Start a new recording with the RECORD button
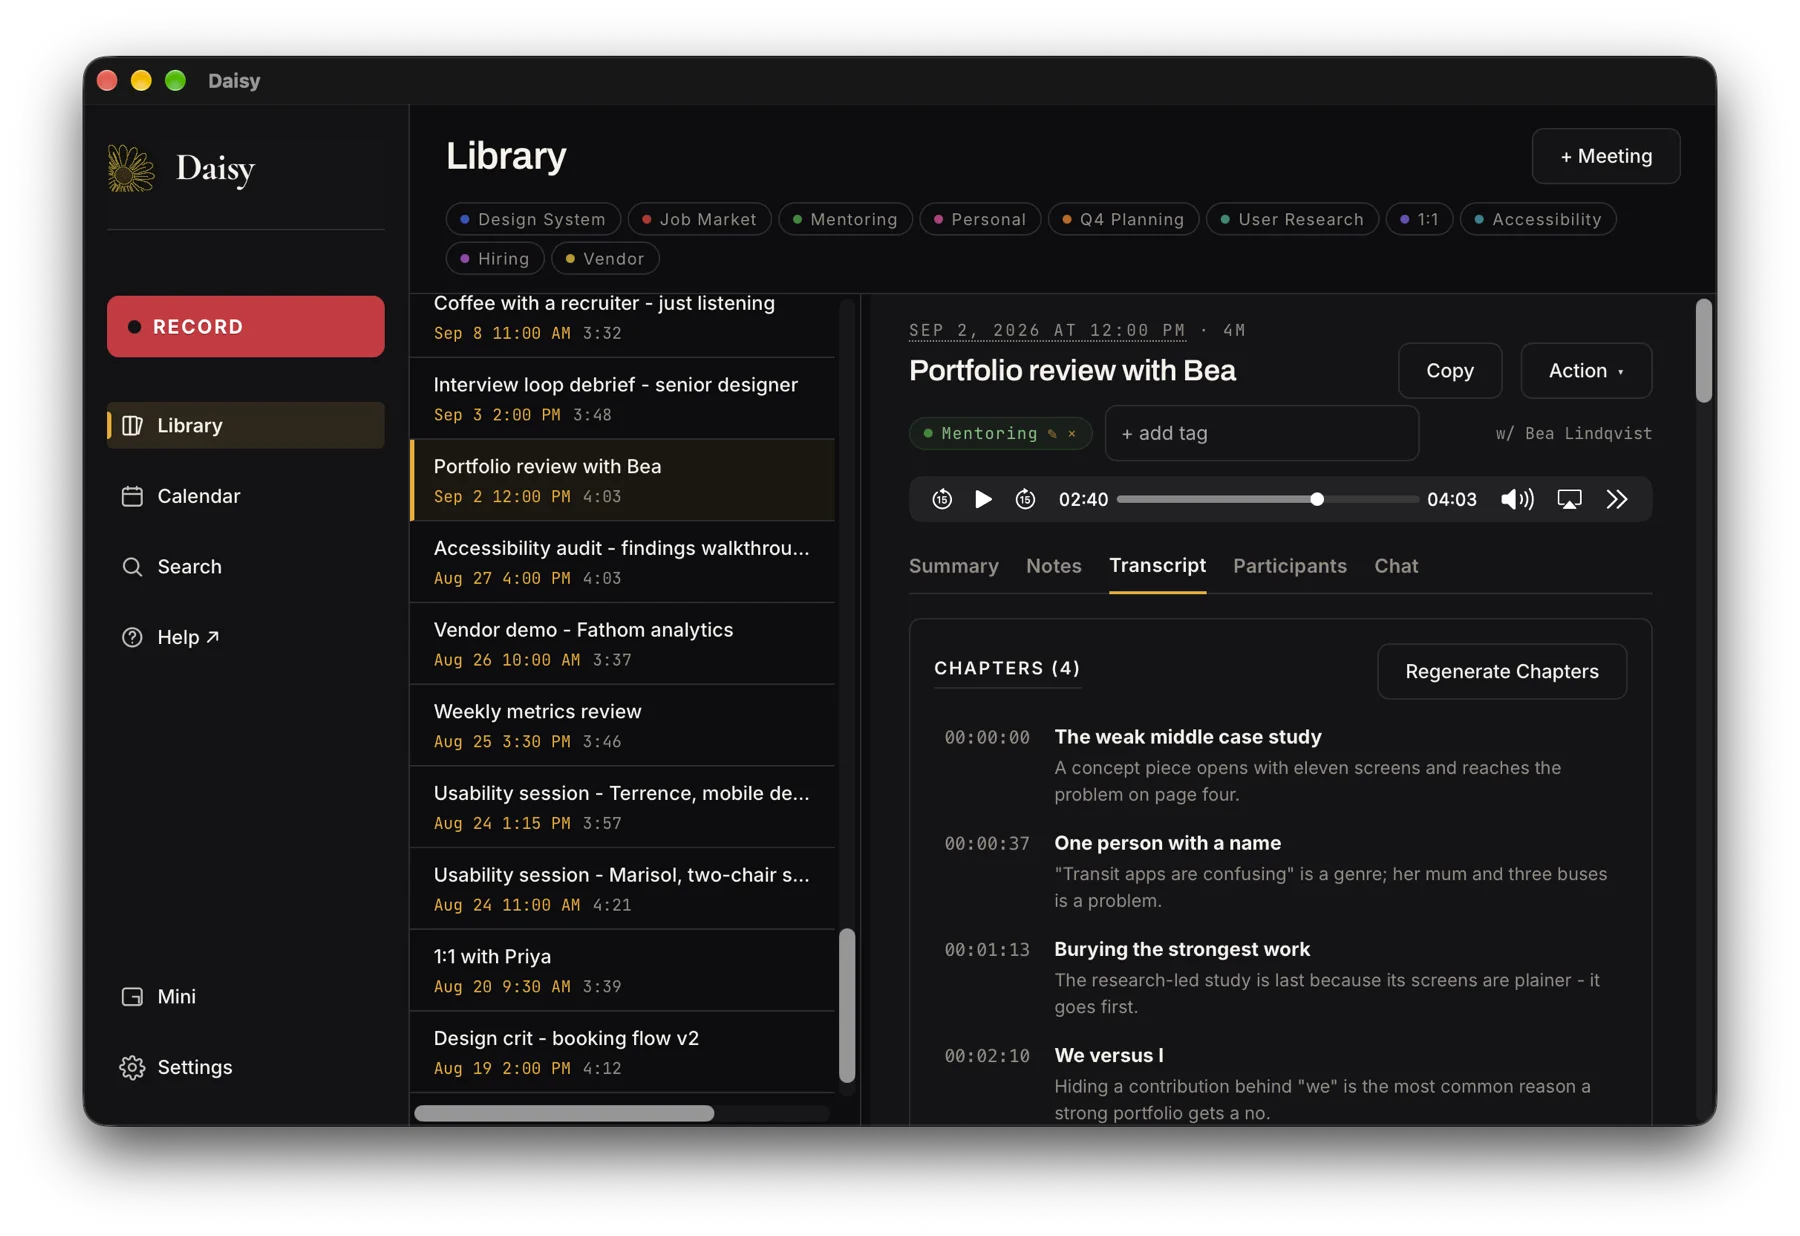Viewport: 1800px width, 1236px height. (245, 326)
